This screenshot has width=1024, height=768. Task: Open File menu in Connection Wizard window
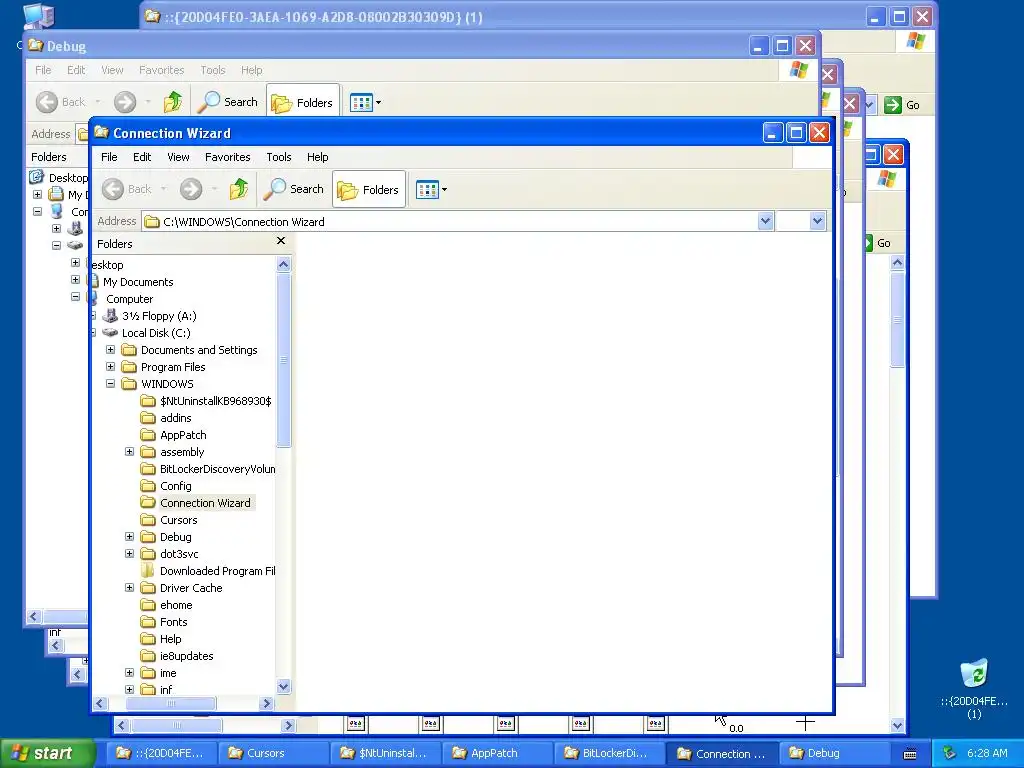click(x=109, y=157)
